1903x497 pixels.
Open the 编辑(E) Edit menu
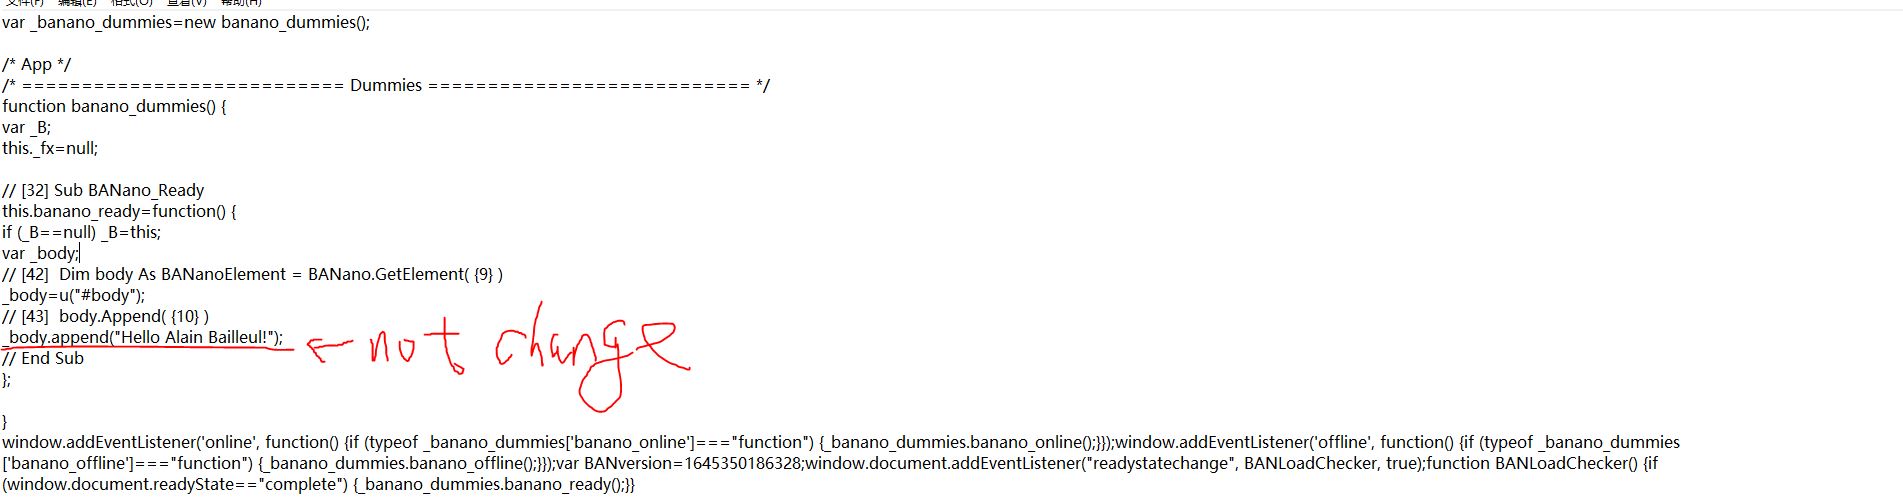click(77, 3)
